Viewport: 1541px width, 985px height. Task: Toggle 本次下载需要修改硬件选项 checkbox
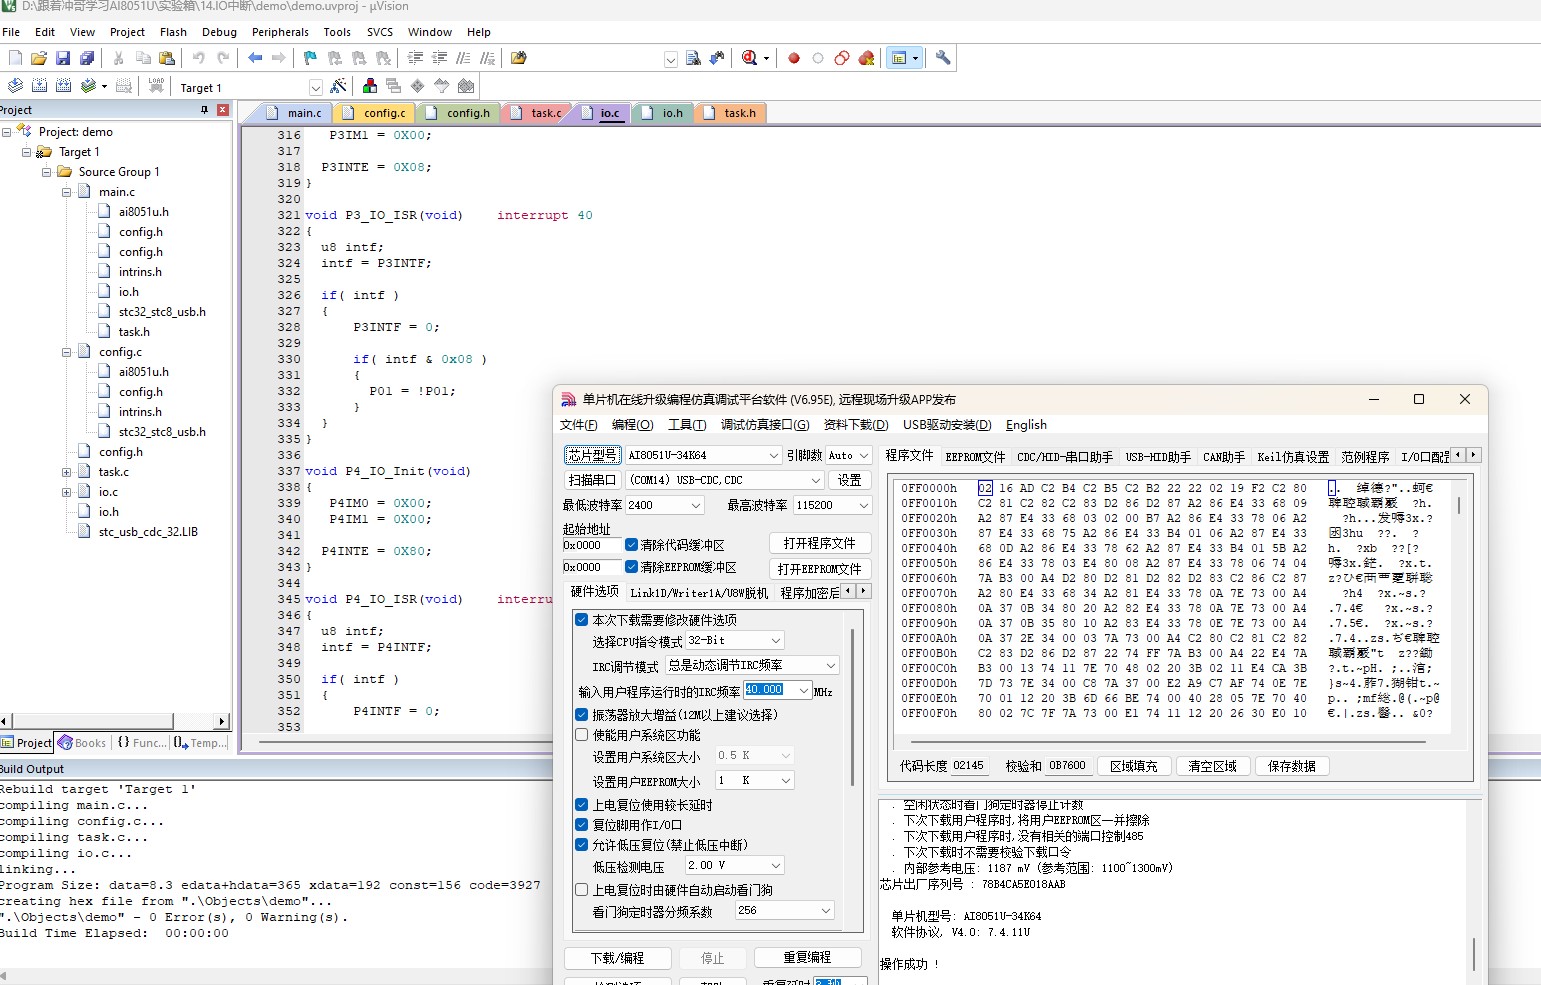point(581,620)
